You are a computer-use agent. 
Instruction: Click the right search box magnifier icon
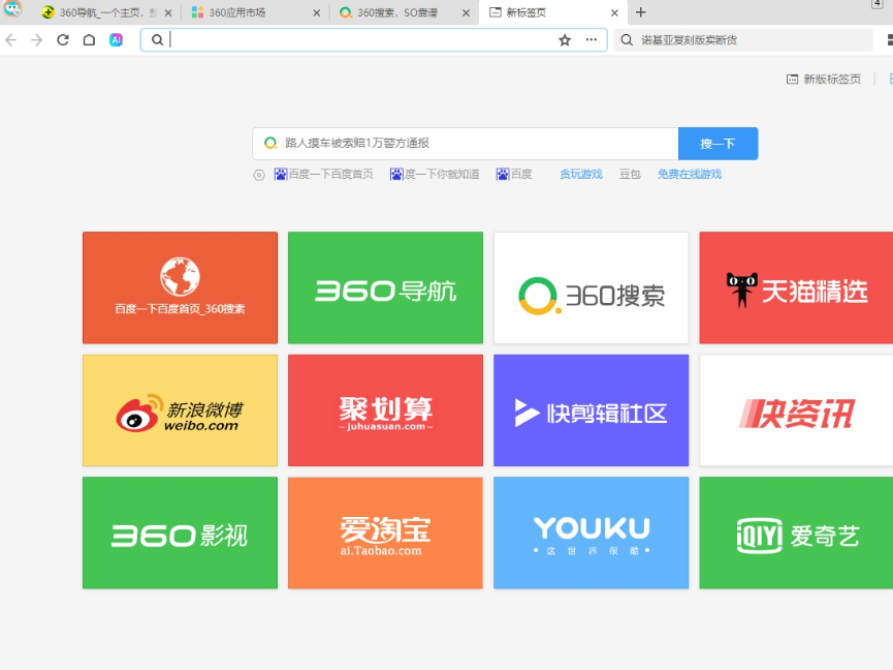coord(626,40)
